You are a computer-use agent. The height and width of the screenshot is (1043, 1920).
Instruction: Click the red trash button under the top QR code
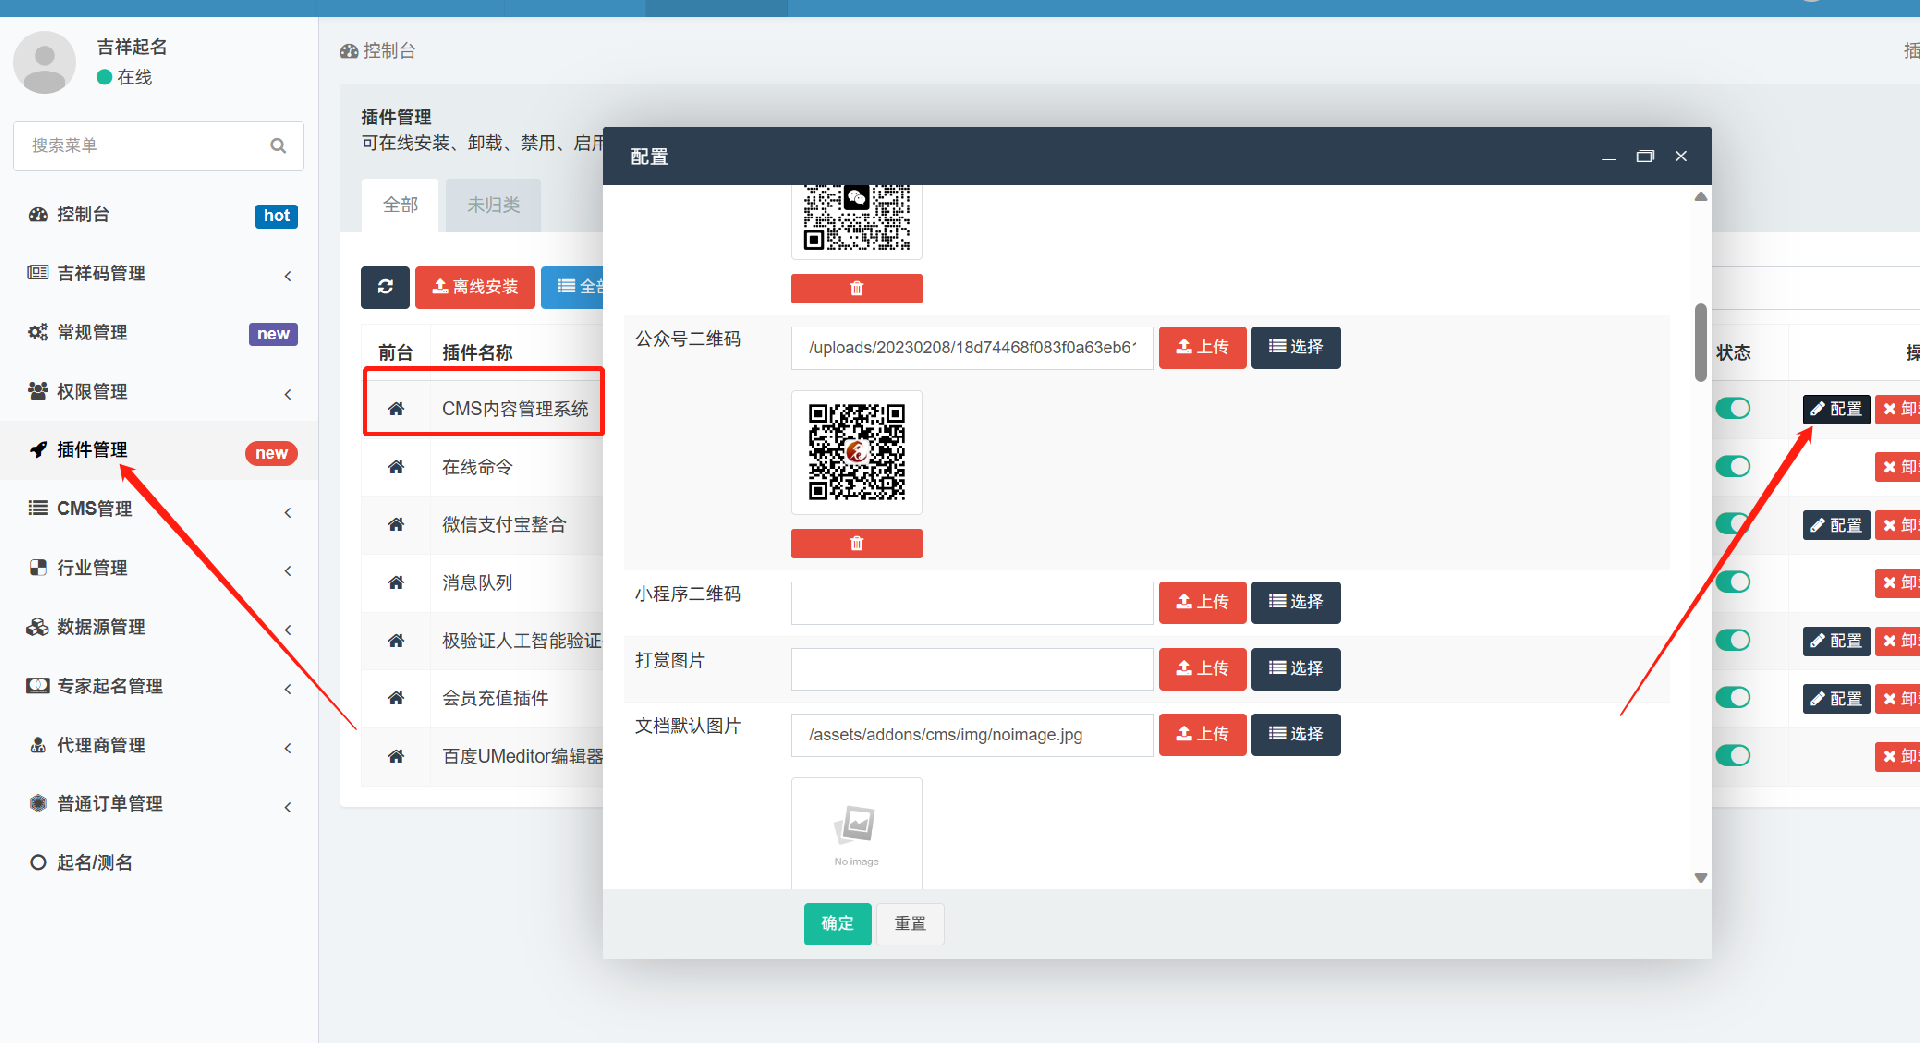tap(856, 288)
